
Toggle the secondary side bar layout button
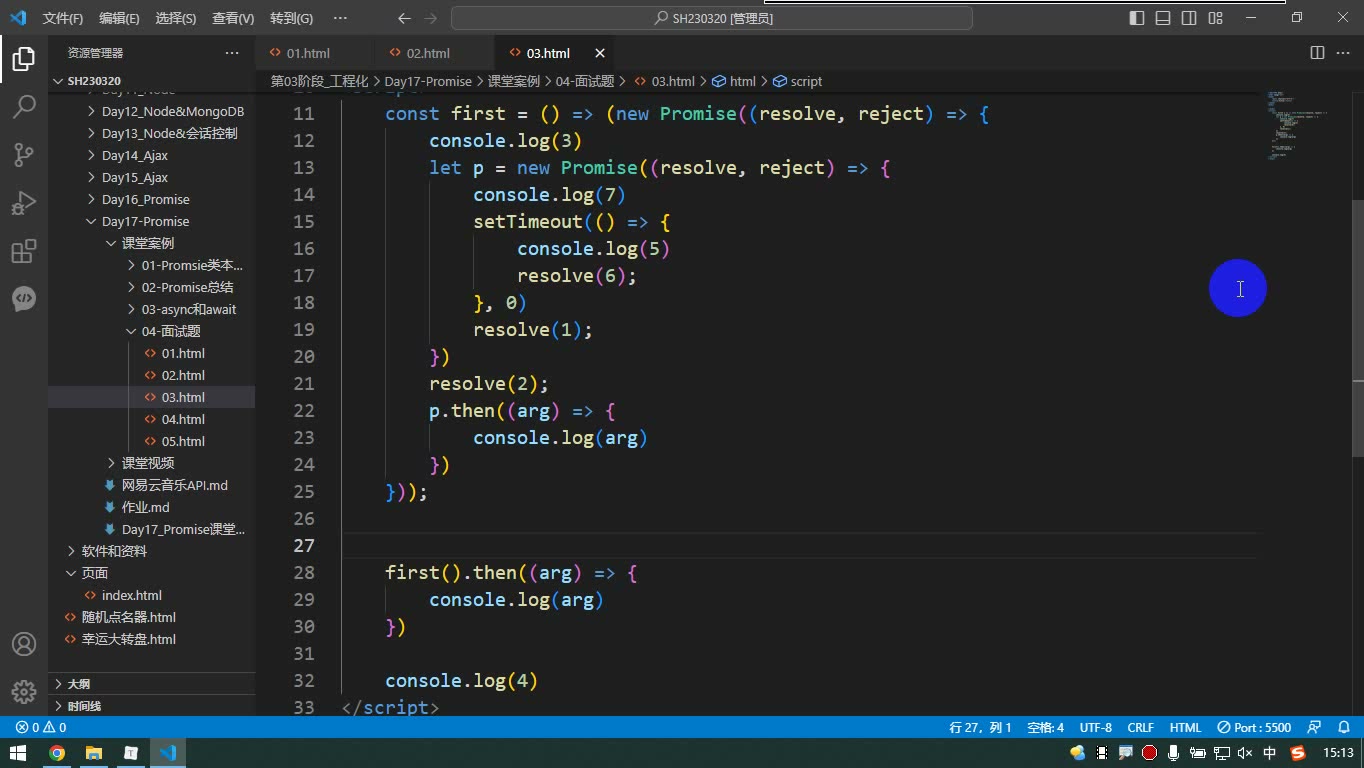point(1189,18)
